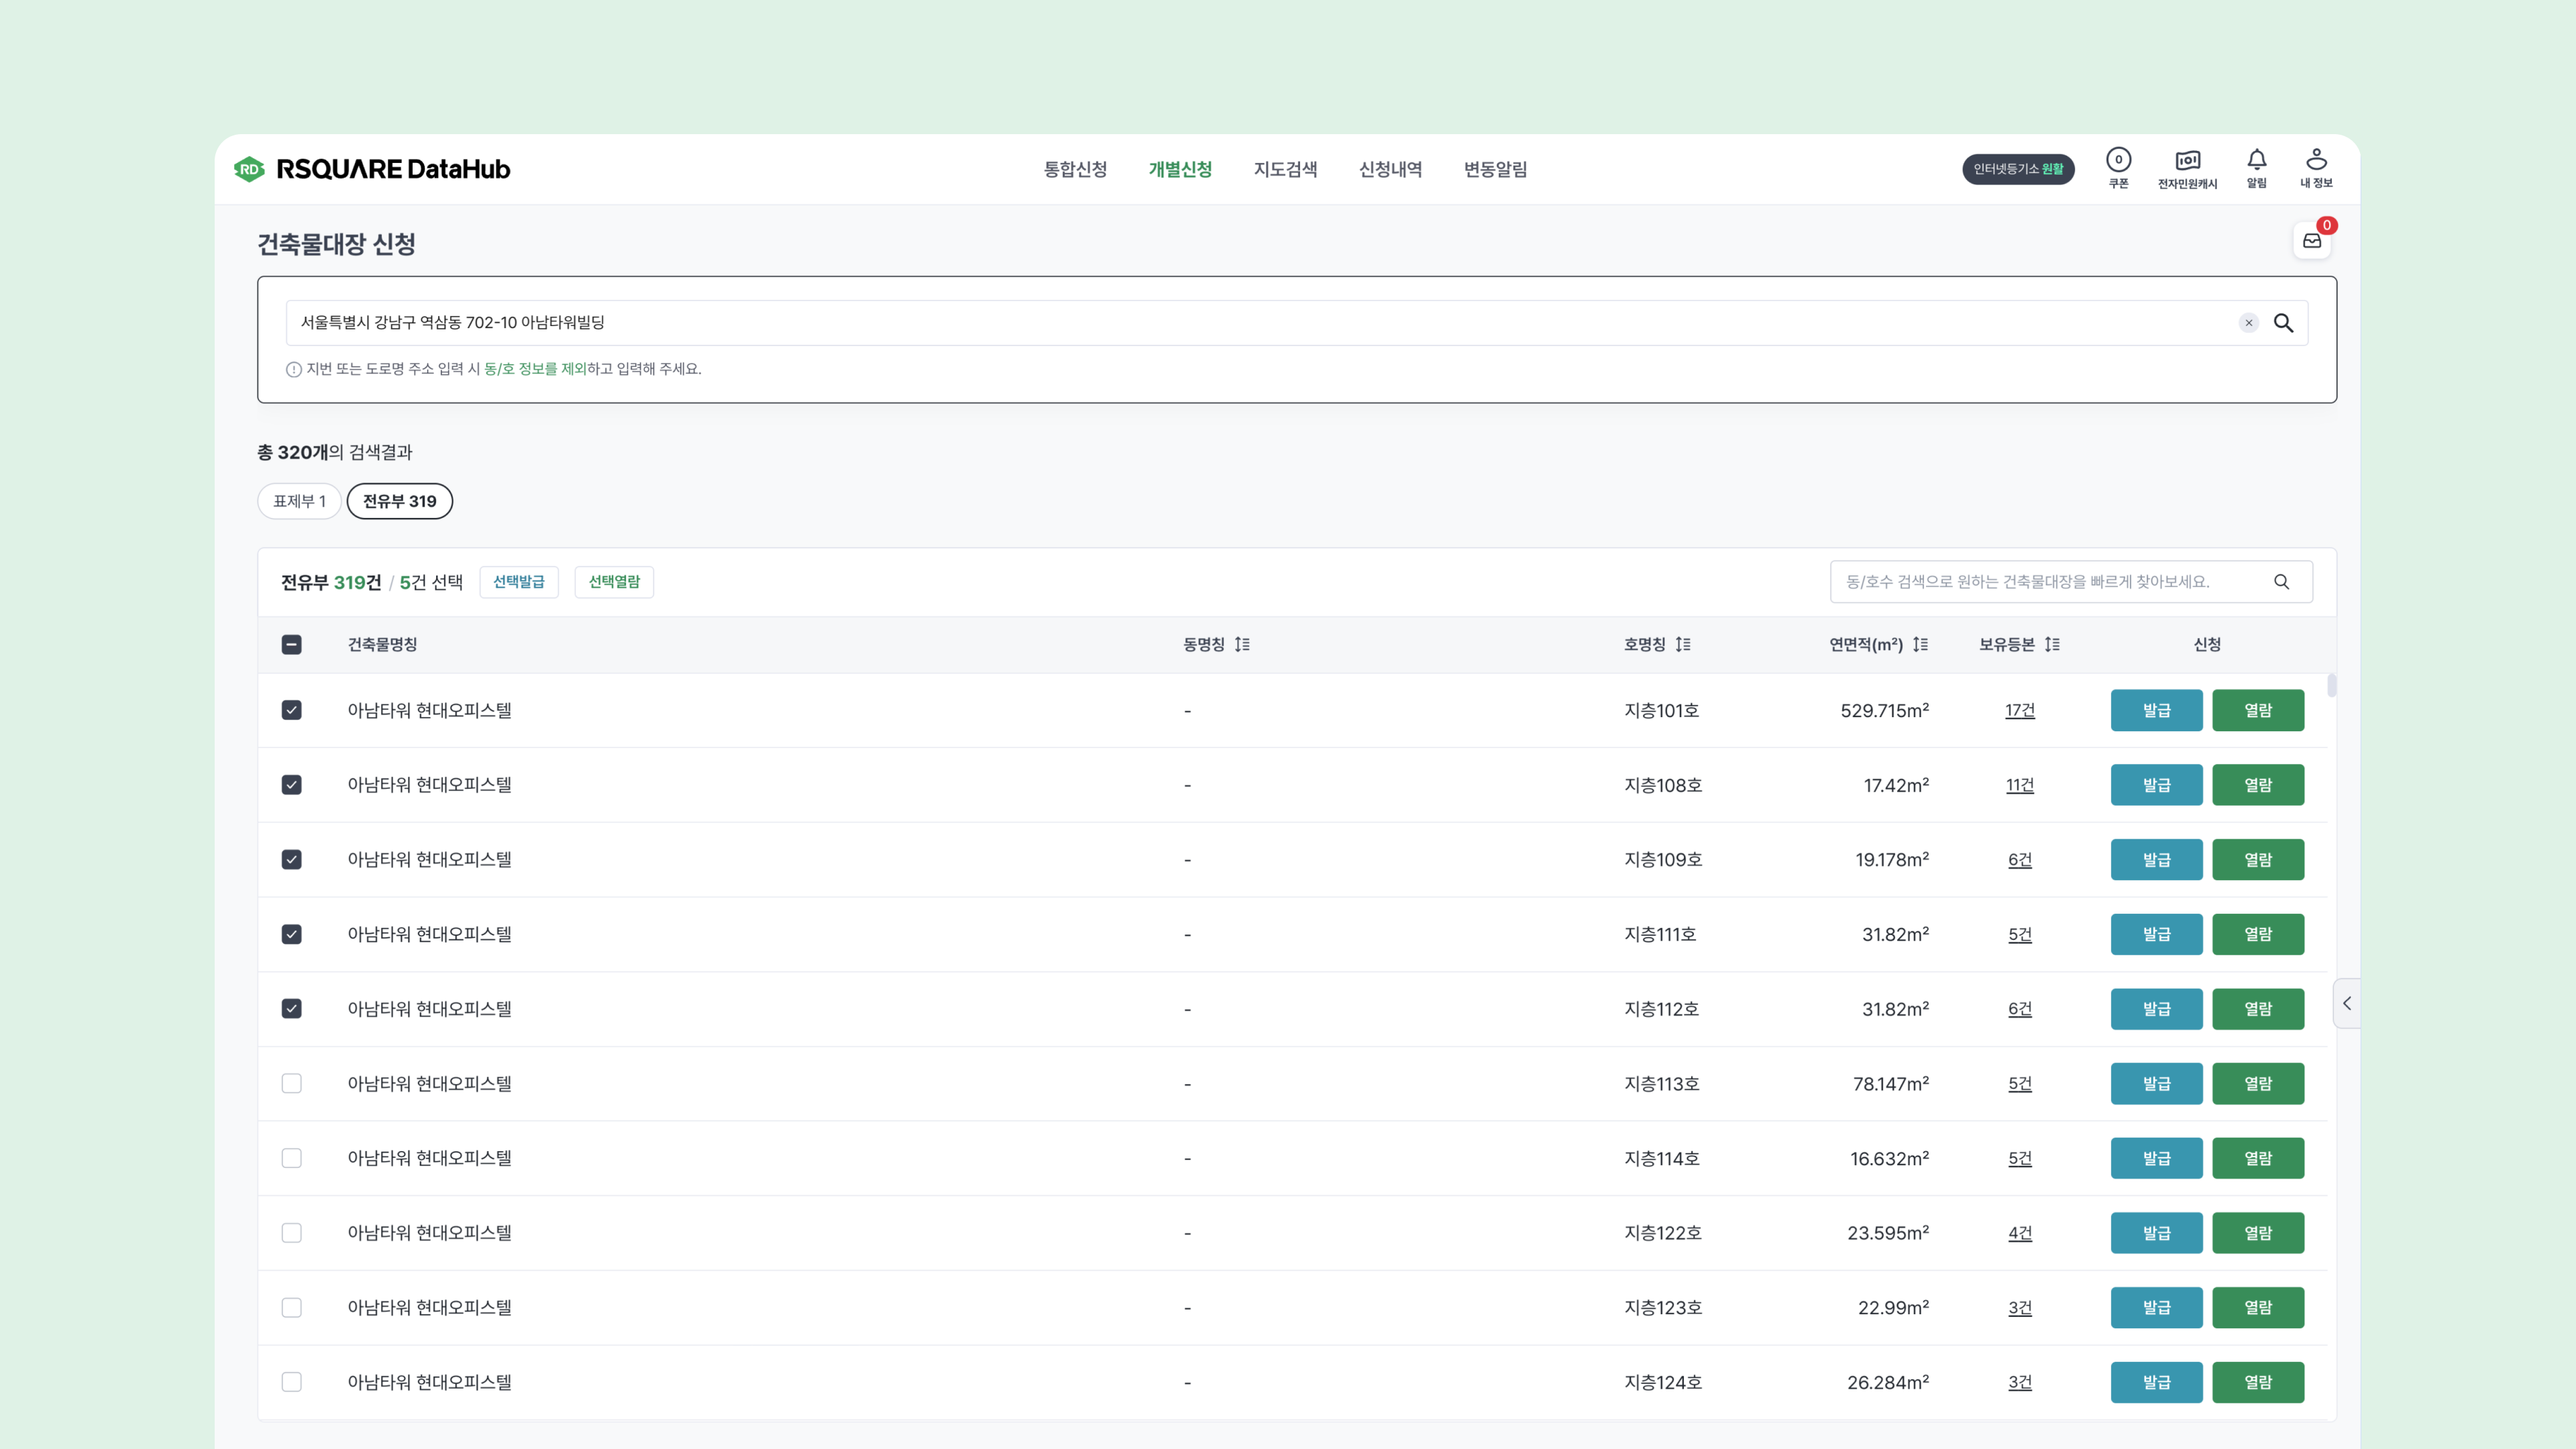Switch to the 표제부 1 tab
This screenshot has width=2576, height=1449.
[x=299, y=501]
